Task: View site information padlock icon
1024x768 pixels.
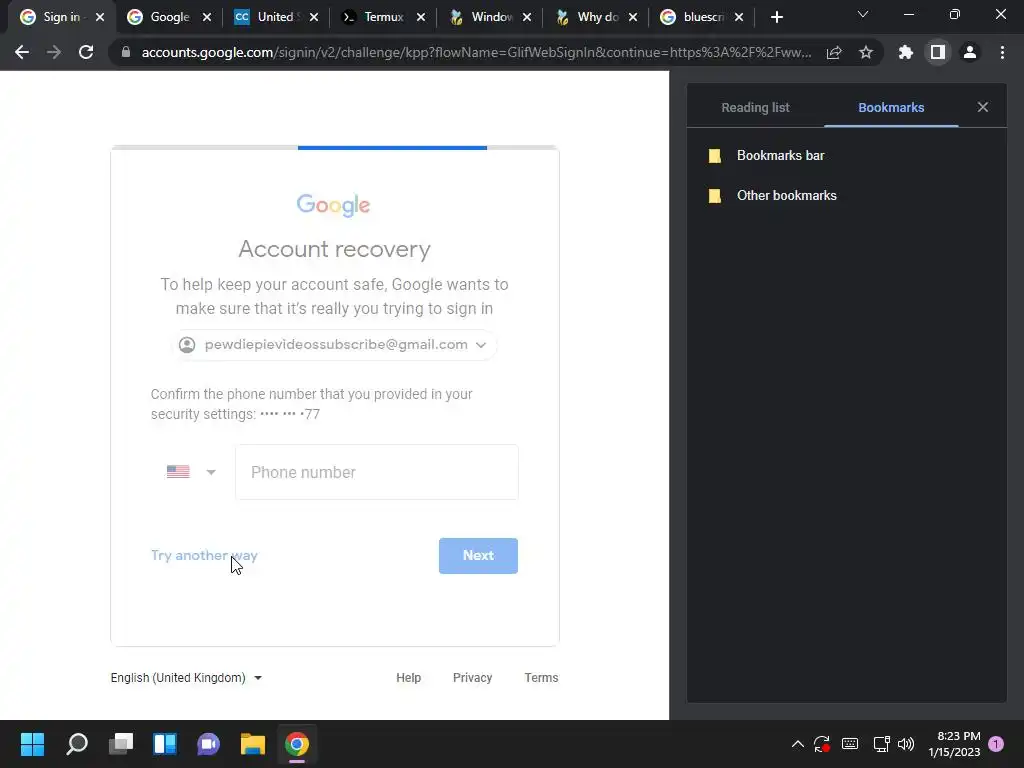Action: coord(126,52)
